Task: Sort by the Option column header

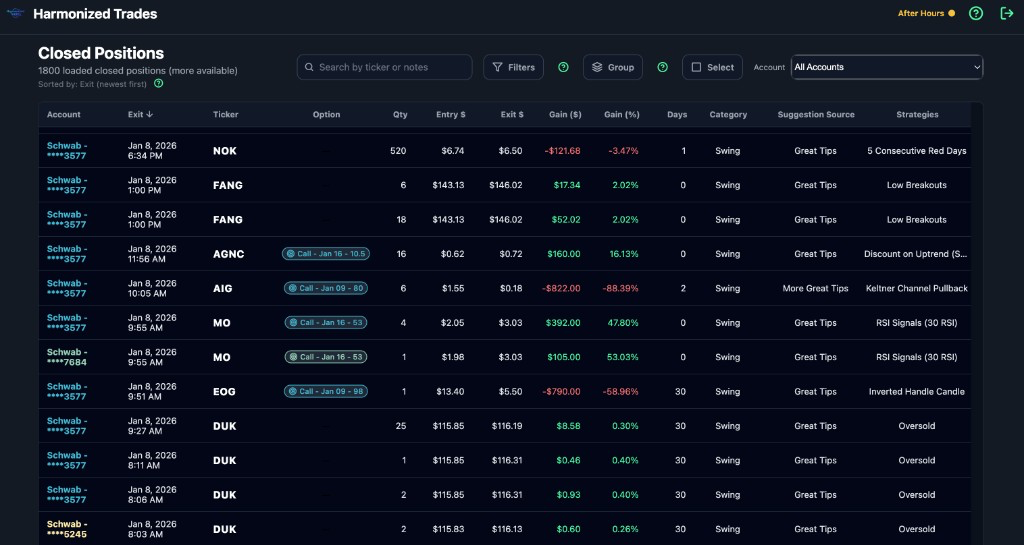Action: coord(326,114)
